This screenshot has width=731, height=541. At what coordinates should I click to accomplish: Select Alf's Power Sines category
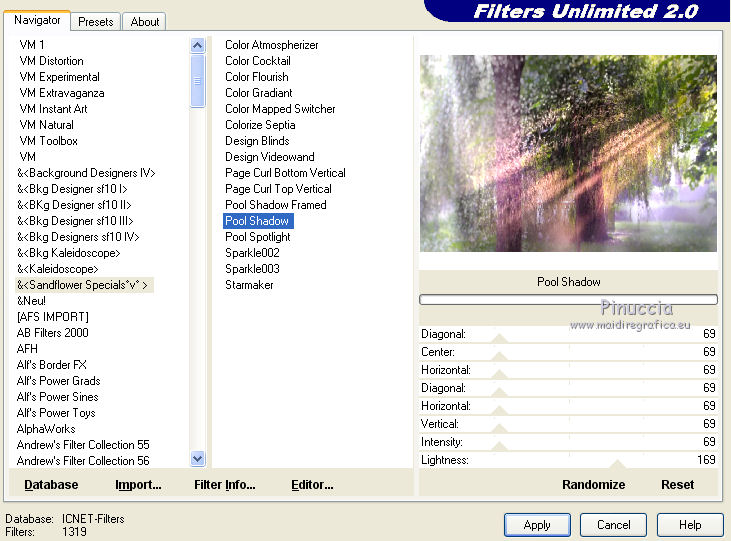58,397
